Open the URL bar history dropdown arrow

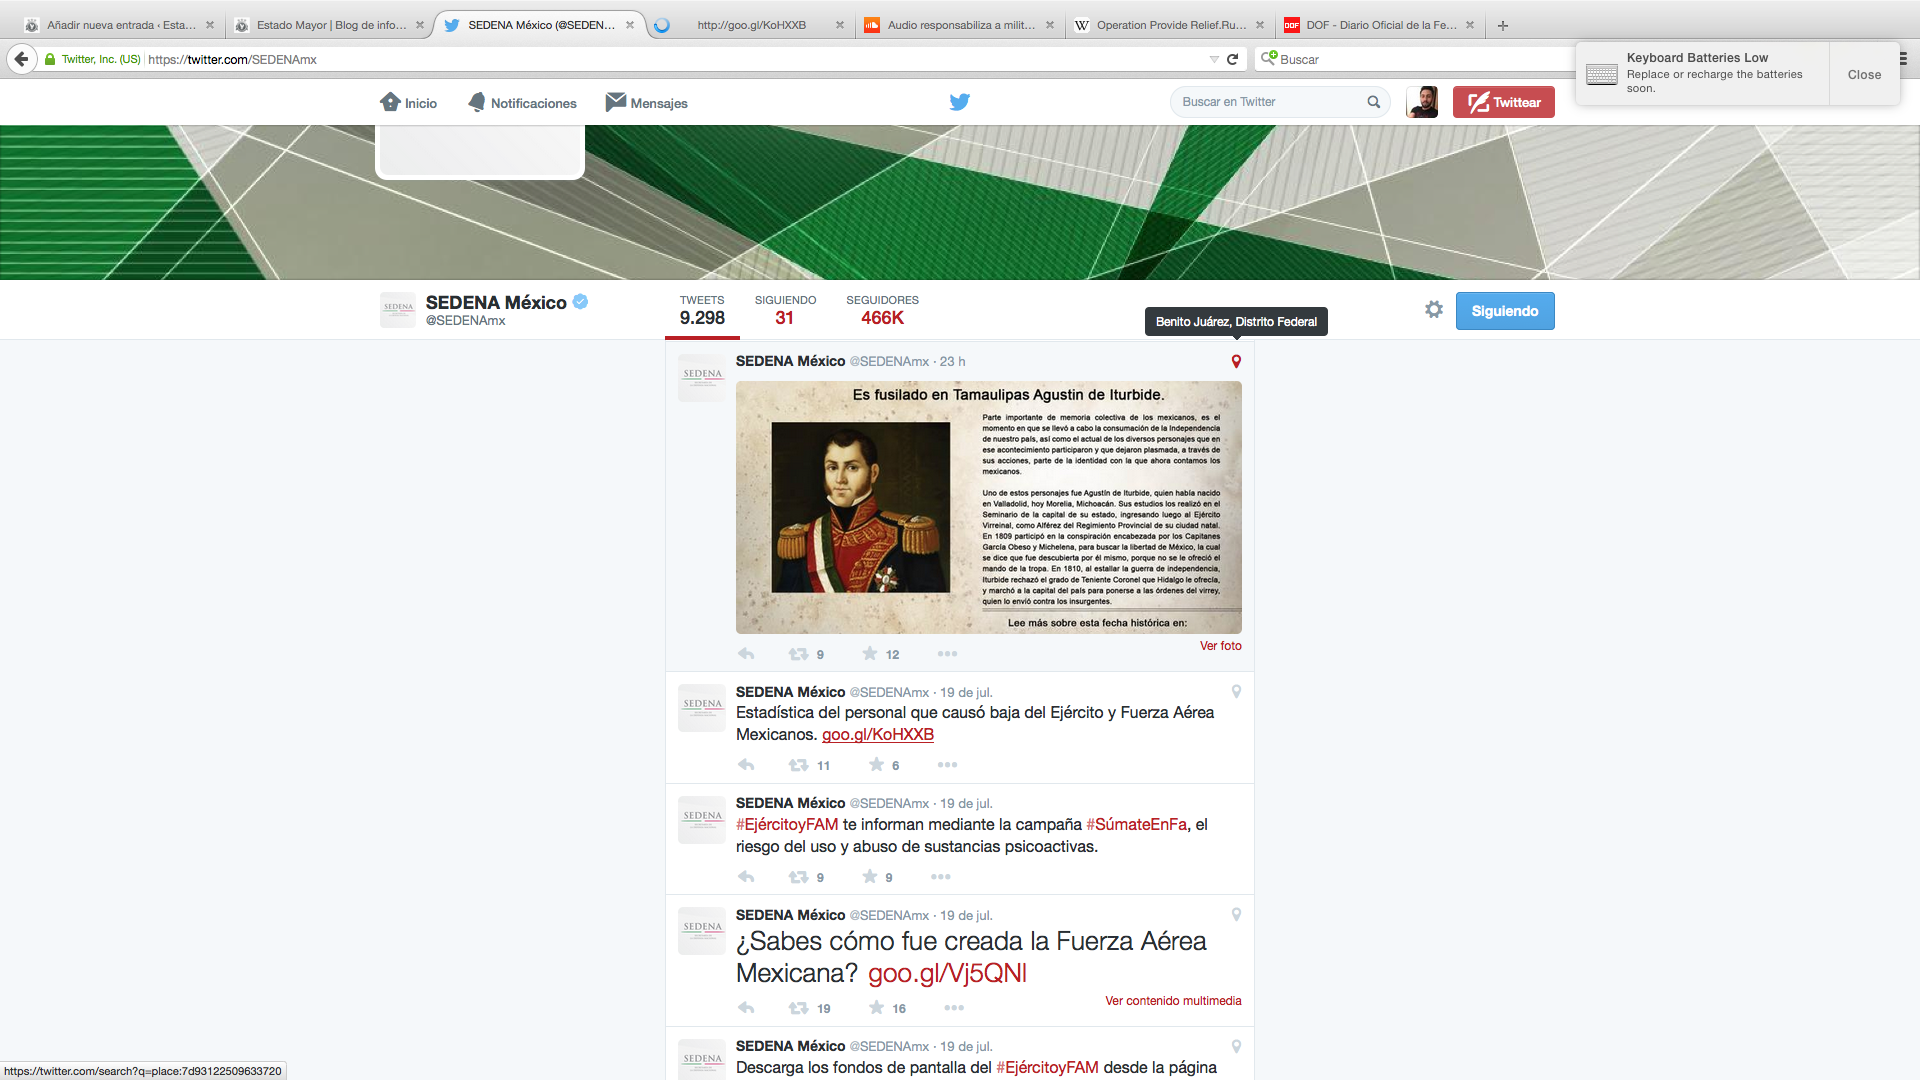(x=1213, y=59)
